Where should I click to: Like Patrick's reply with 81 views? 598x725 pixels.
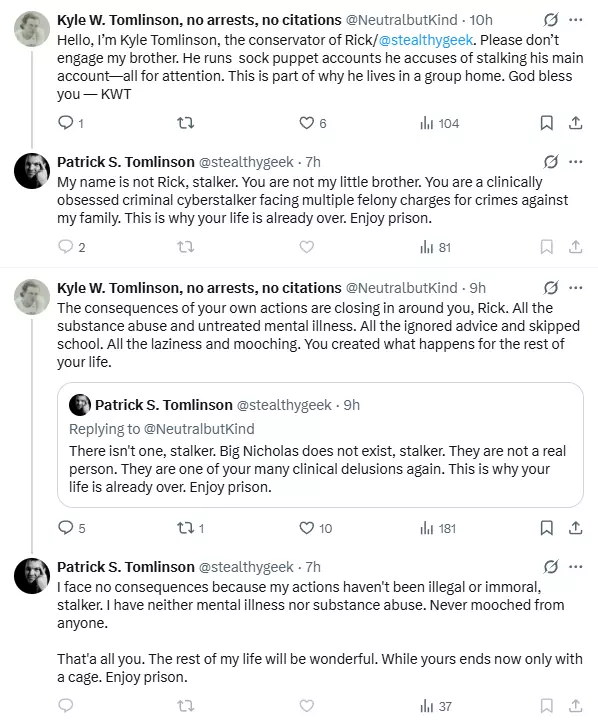coord(307,247)
